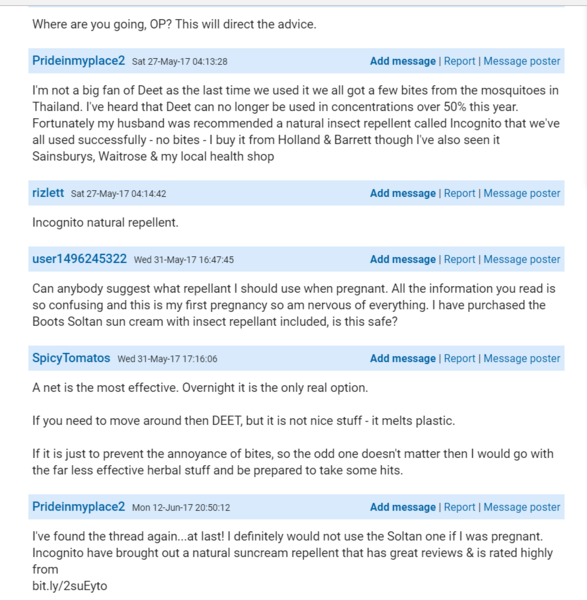Add message on SpicyTomatos's post
Screen dimensions: 587x600
click(x=403, y=359)
